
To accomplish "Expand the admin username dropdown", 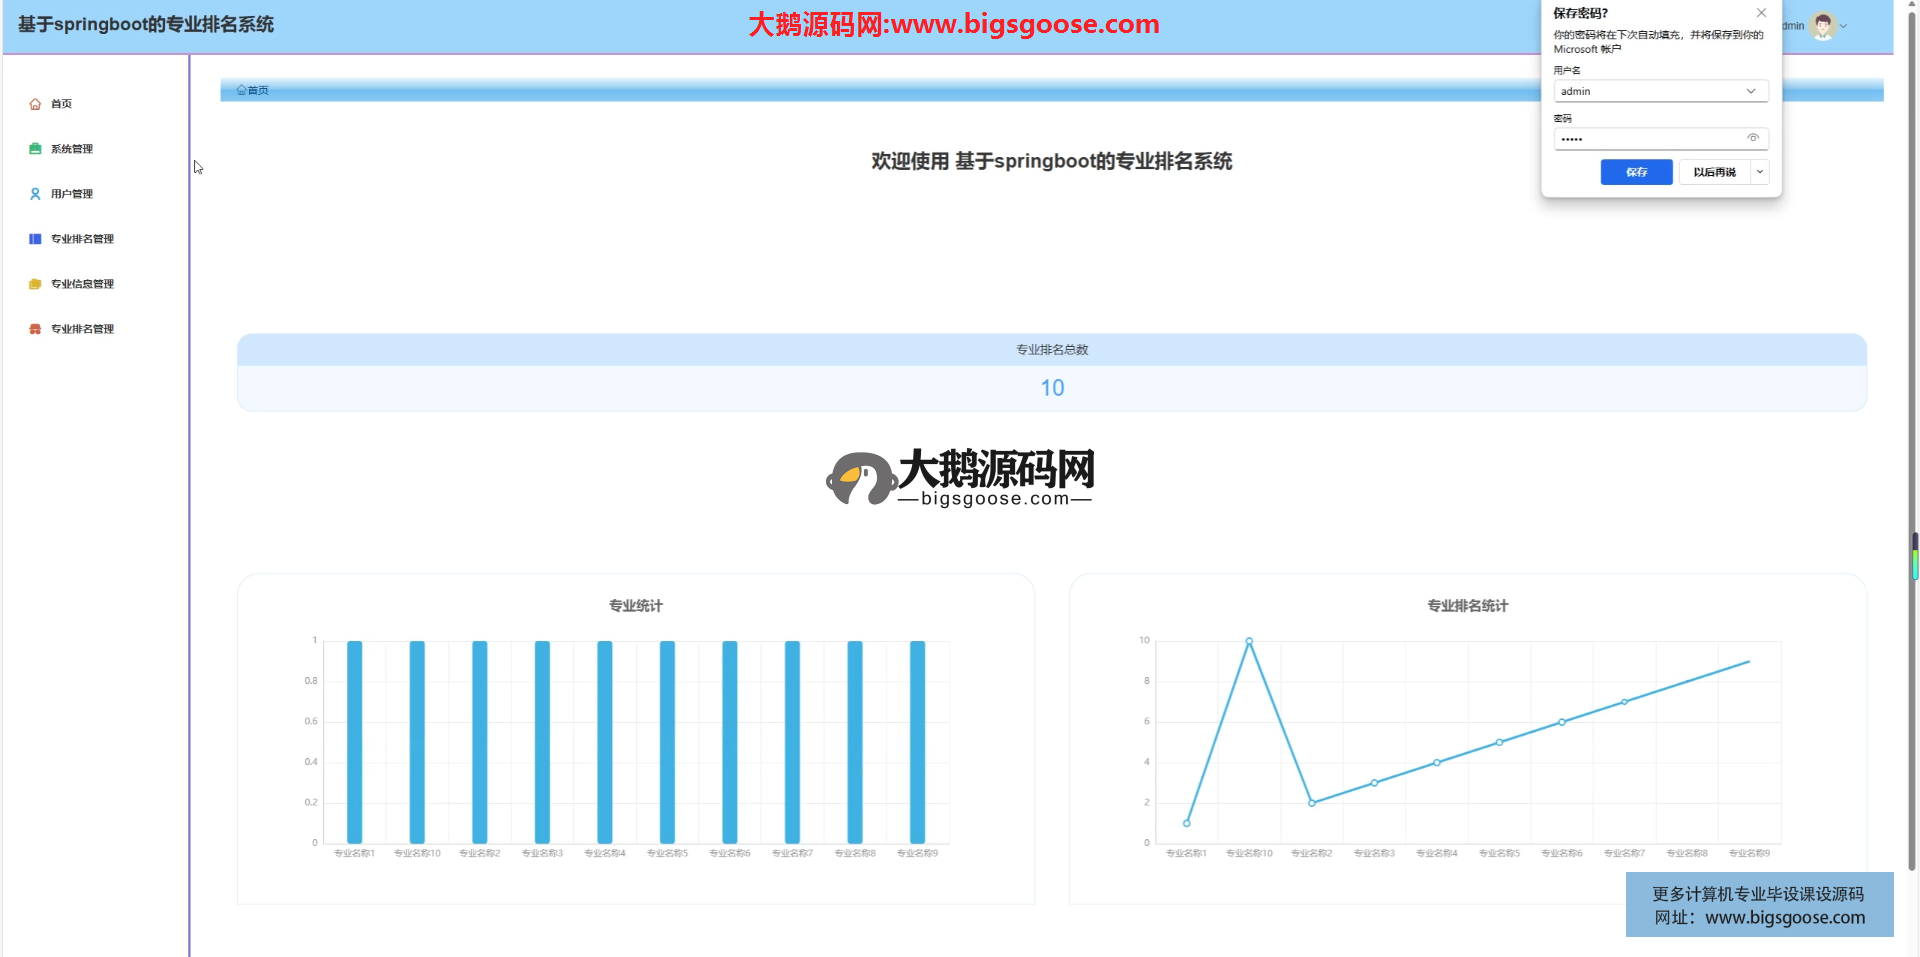I will tap(1750, 91).
